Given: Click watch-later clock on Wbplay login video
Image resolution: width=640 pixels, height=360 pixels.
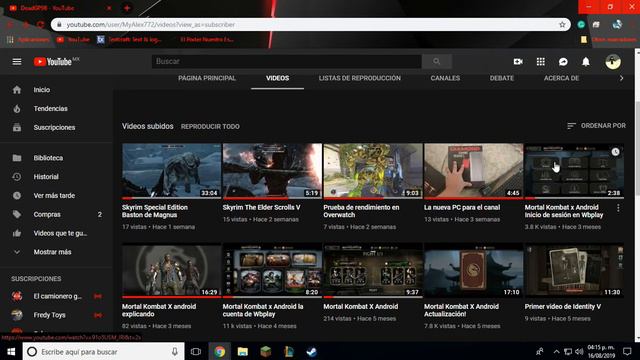Looking at the screenshot, I should click(615, 152).
